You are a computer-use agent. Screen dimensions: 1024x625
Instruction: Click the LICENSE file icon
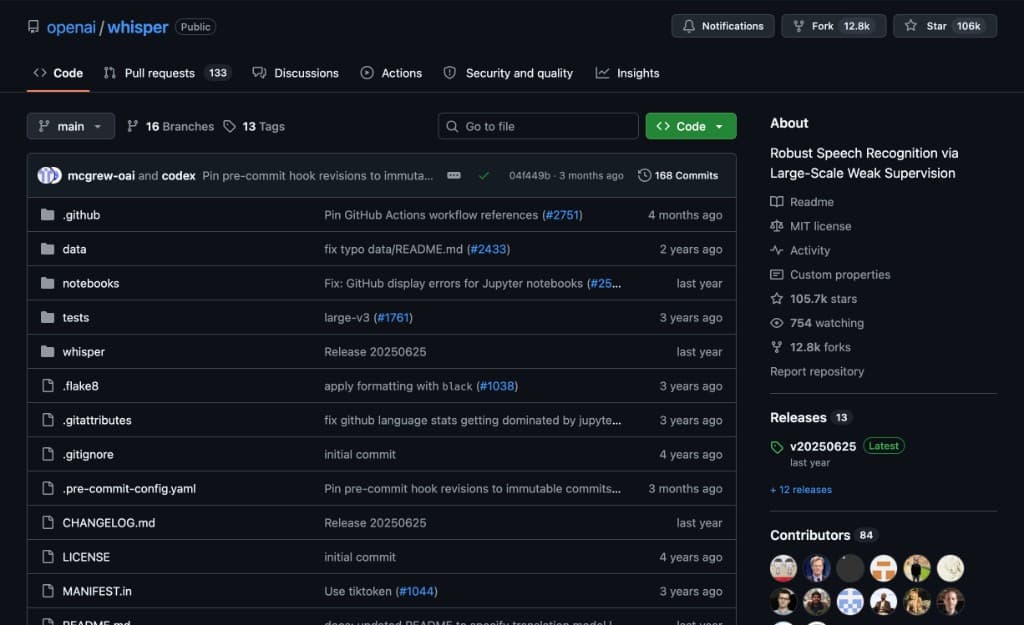(x=48, y=556)
